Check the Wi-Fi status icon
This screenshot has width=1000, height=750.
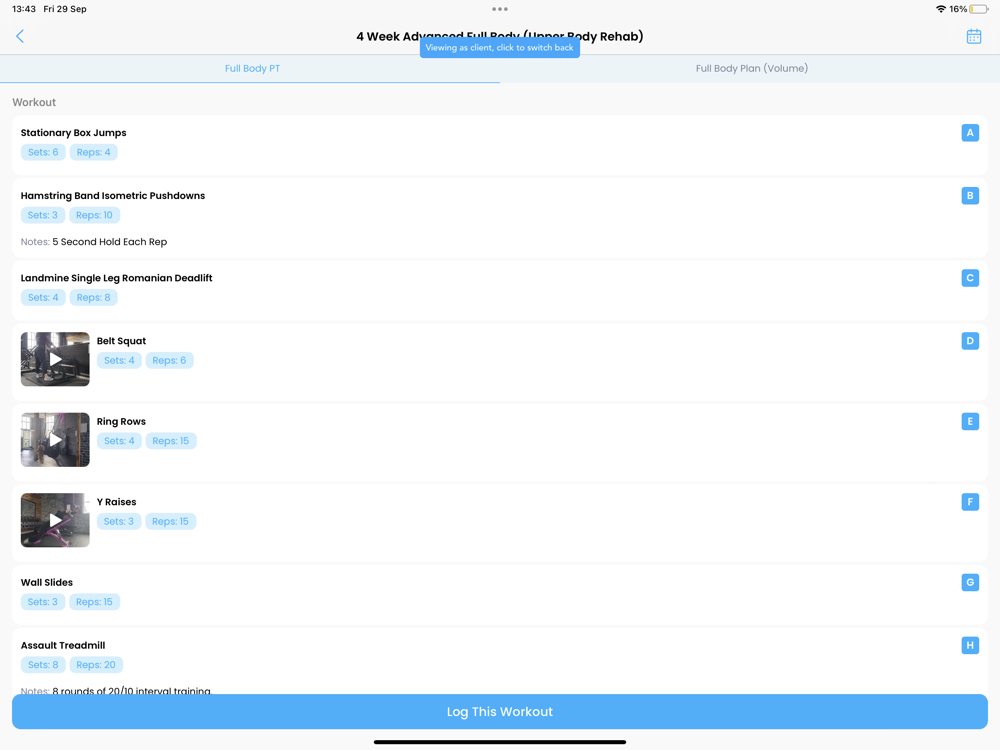point(941,9)
